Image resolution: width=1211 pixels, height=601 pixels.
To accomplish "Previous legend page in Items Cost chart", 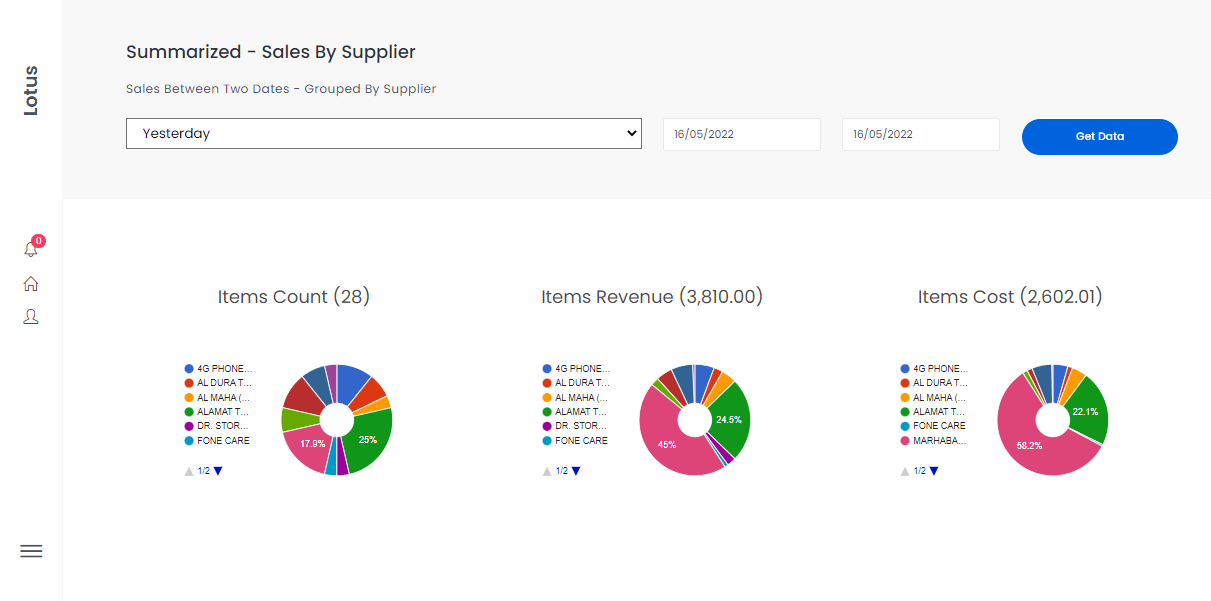I will 905,471.
